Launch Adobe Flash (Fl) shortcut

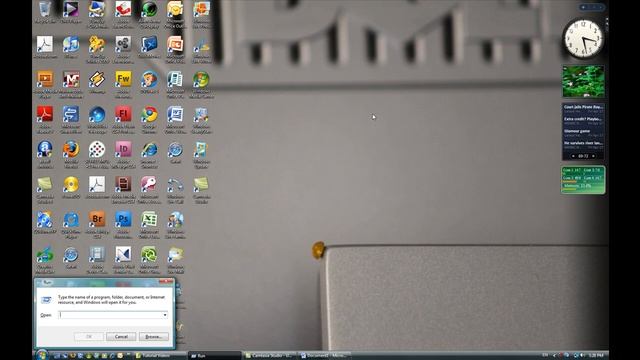coord(123,114)
